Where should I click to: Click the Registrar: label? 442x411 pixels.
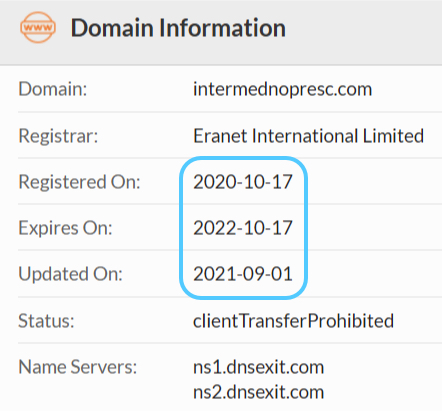(x=58, y=136)
